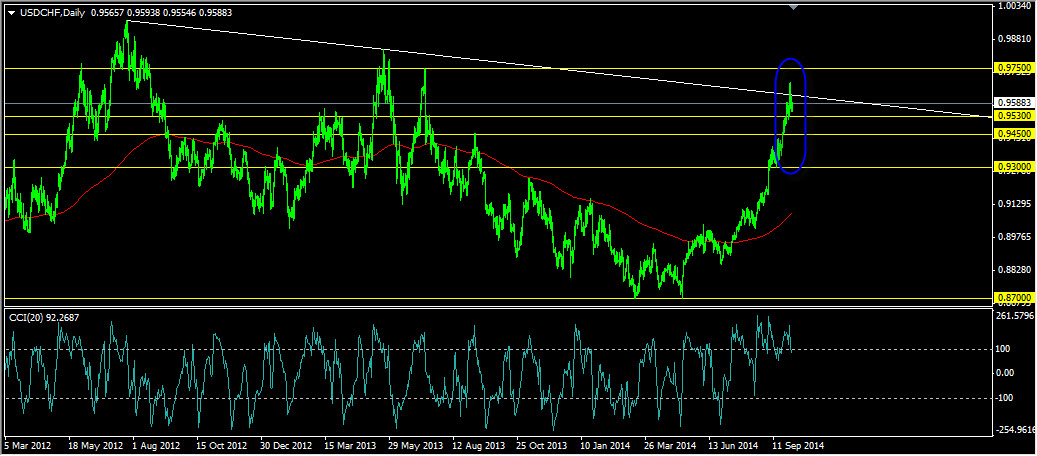Click the 0.00 CCI scale value

(1005, 373)
